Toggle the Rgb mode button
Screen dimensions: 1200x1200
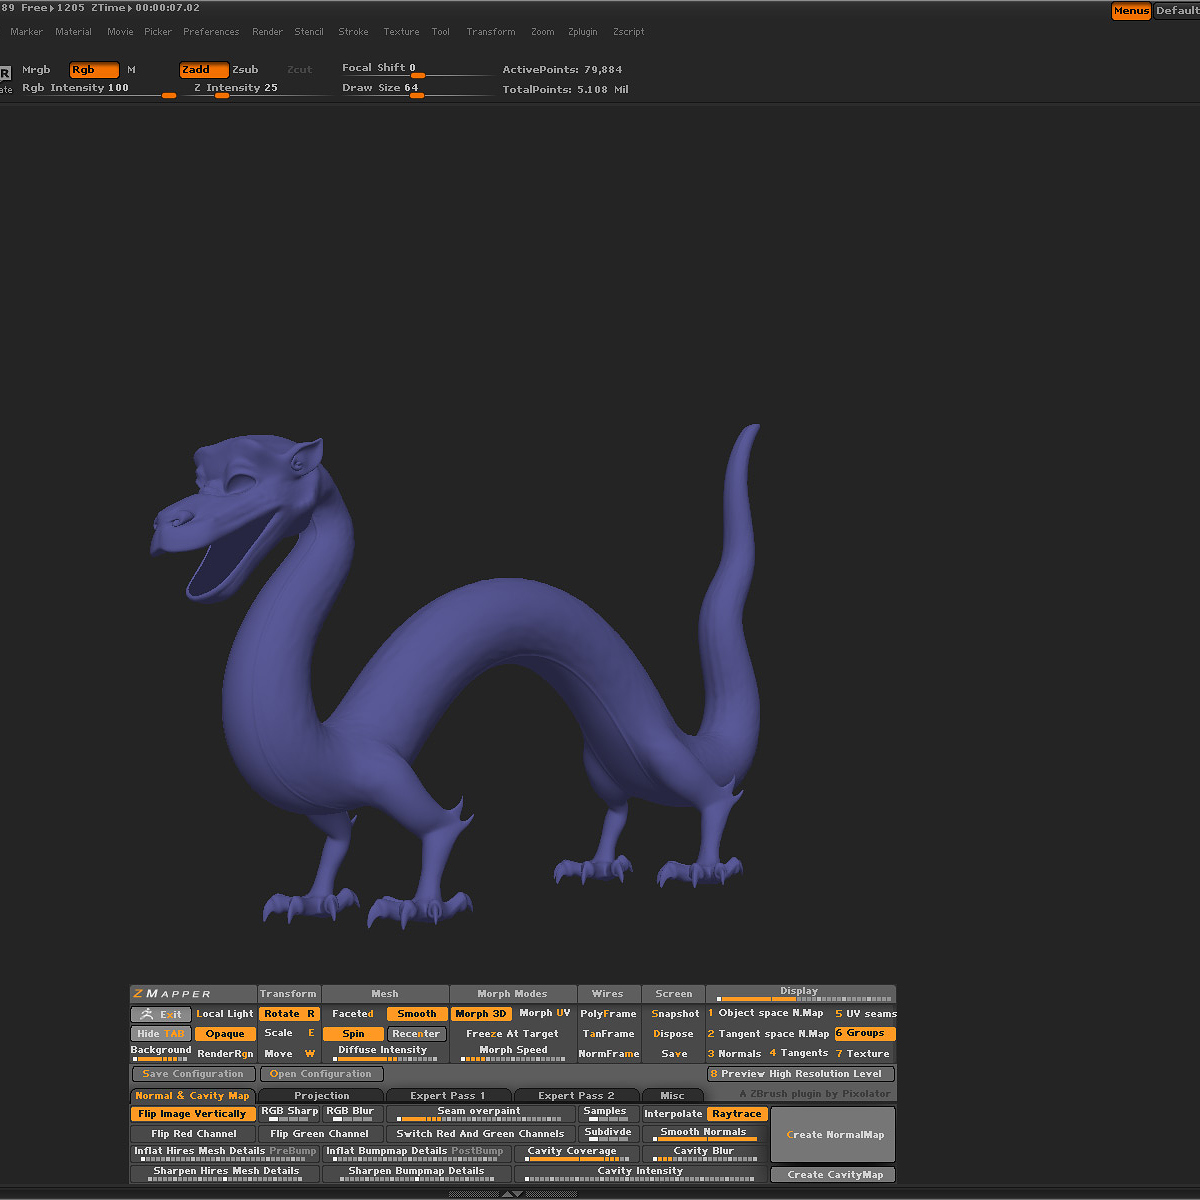tap(94, 70)
